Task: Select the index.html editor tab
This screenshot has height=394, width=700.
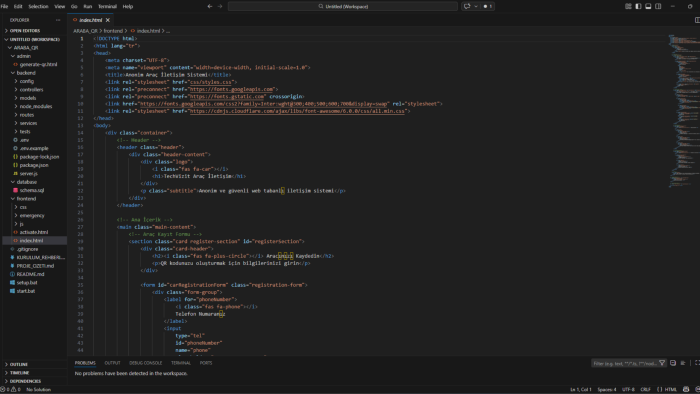Action: [90, 20]
